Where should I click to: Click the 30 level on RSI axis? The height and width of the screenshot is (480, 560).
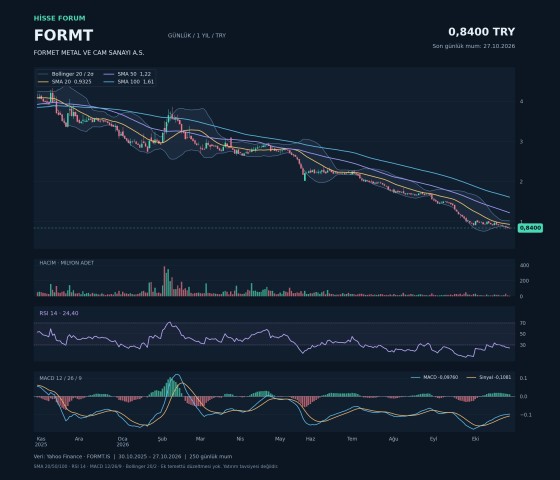(x=523, y=345)
